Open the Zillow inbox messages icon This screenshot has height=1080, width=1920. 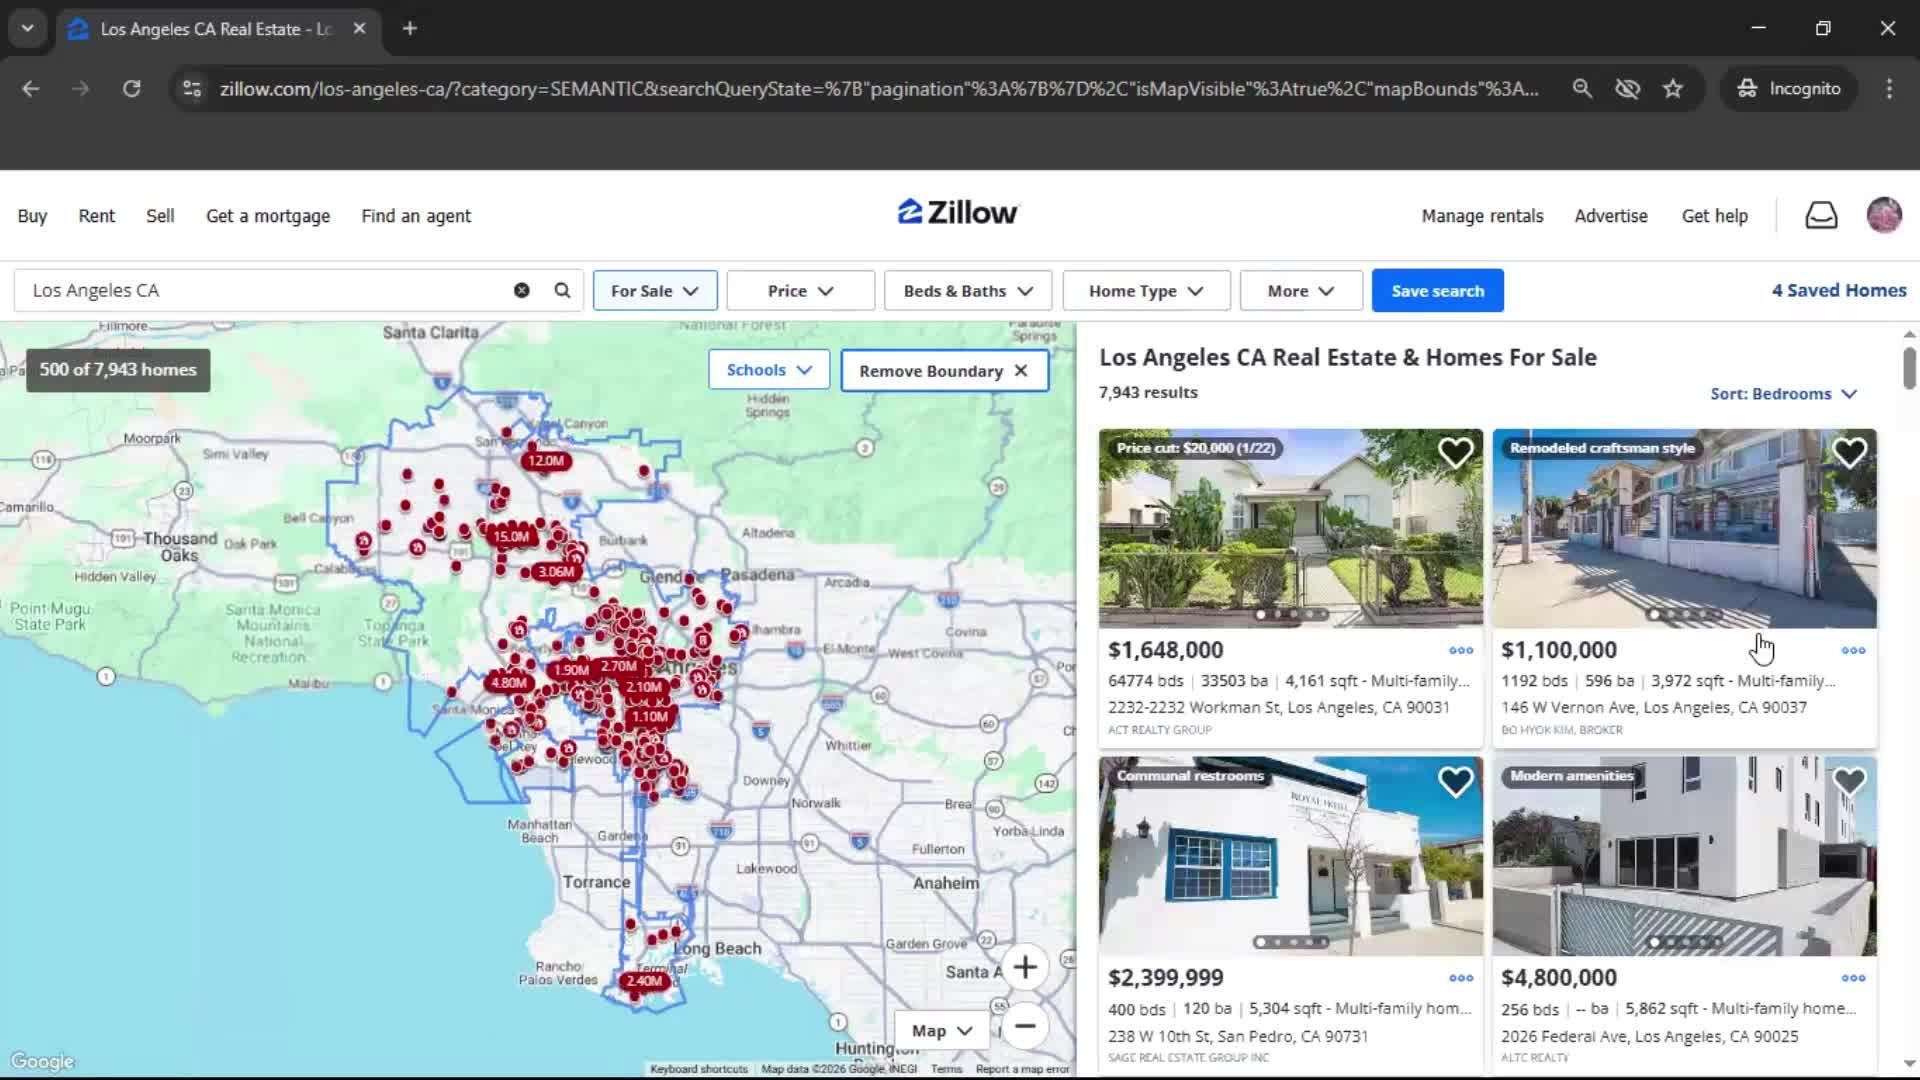point(1821,215)
